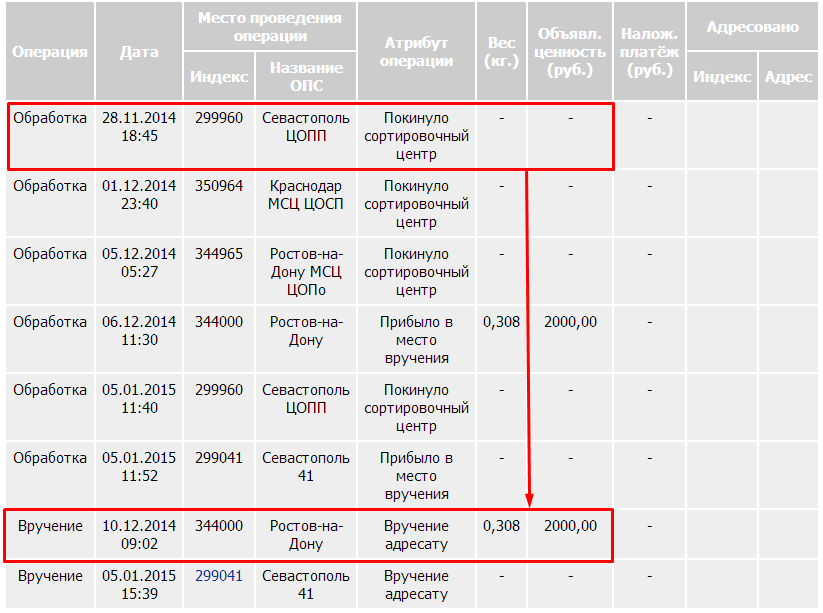The image size is (823, 613).
Task: Click the Адресовано header
Action: click(753, 27)
